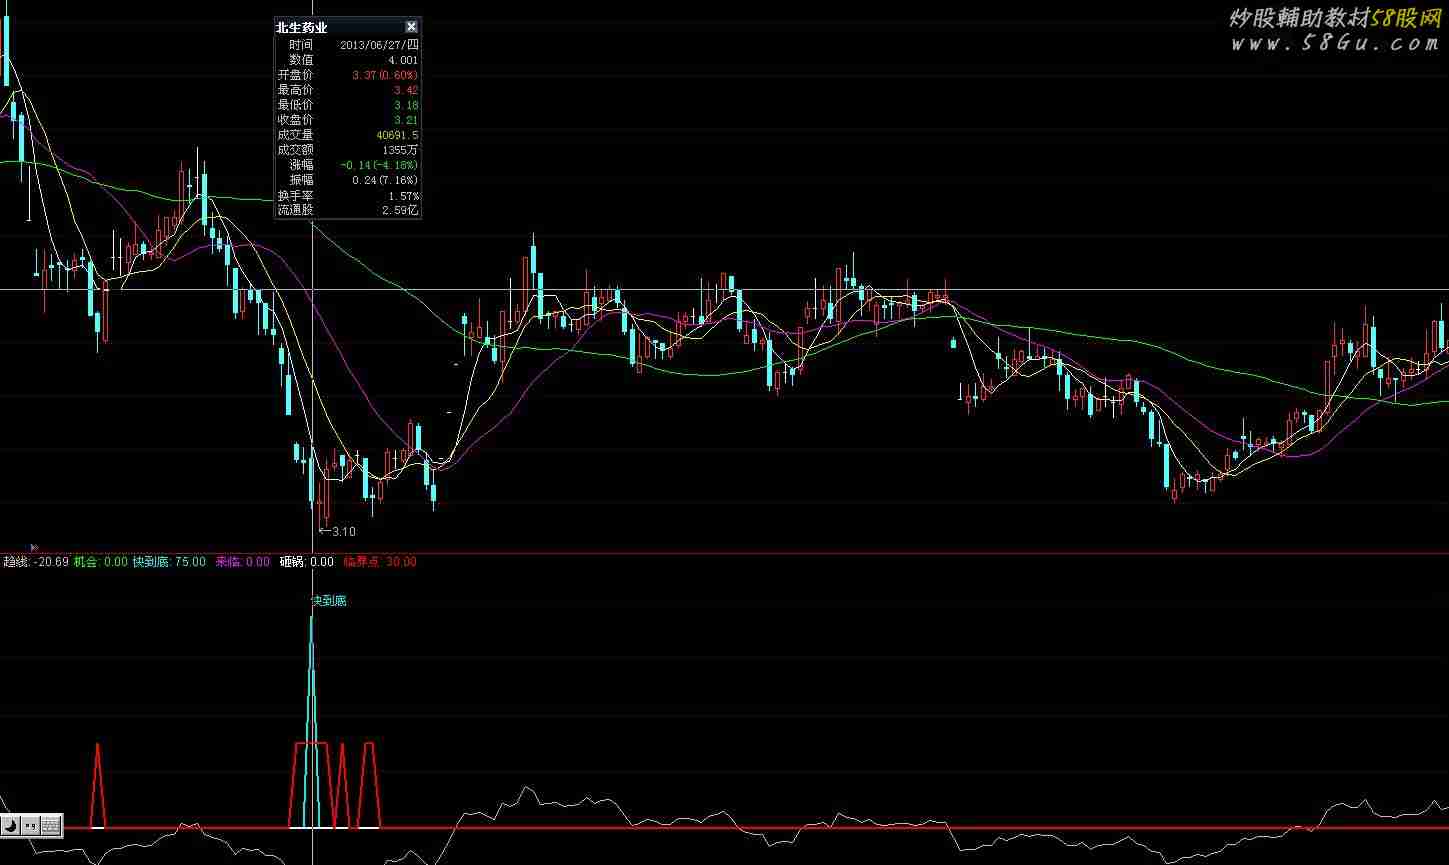Click the 时间 date row in info panel

tap(347, 45)
